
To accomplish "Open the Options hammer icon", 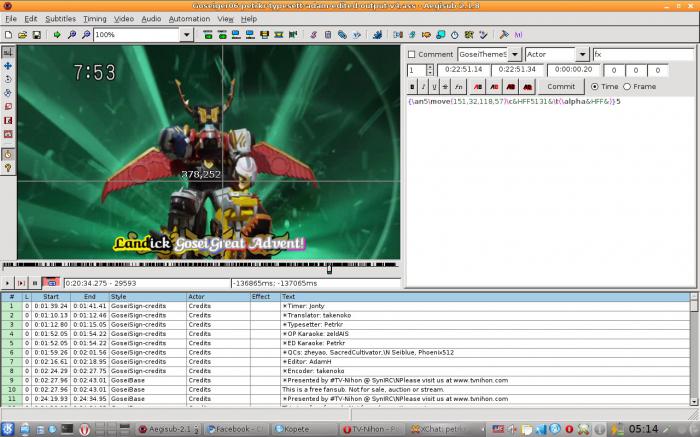I will coord(504,34).
